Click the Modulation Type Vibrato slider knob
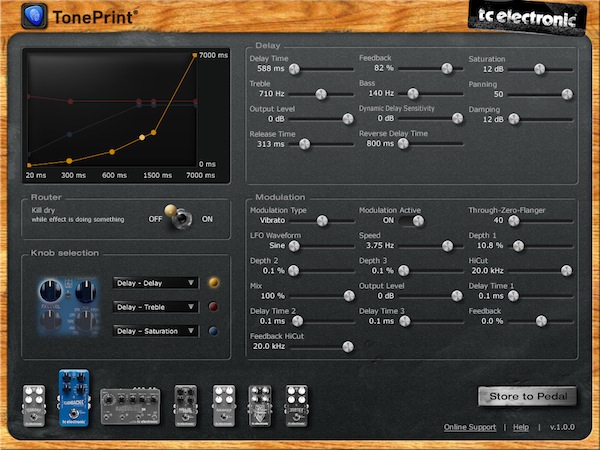600x450 pixels. (322, 221)
